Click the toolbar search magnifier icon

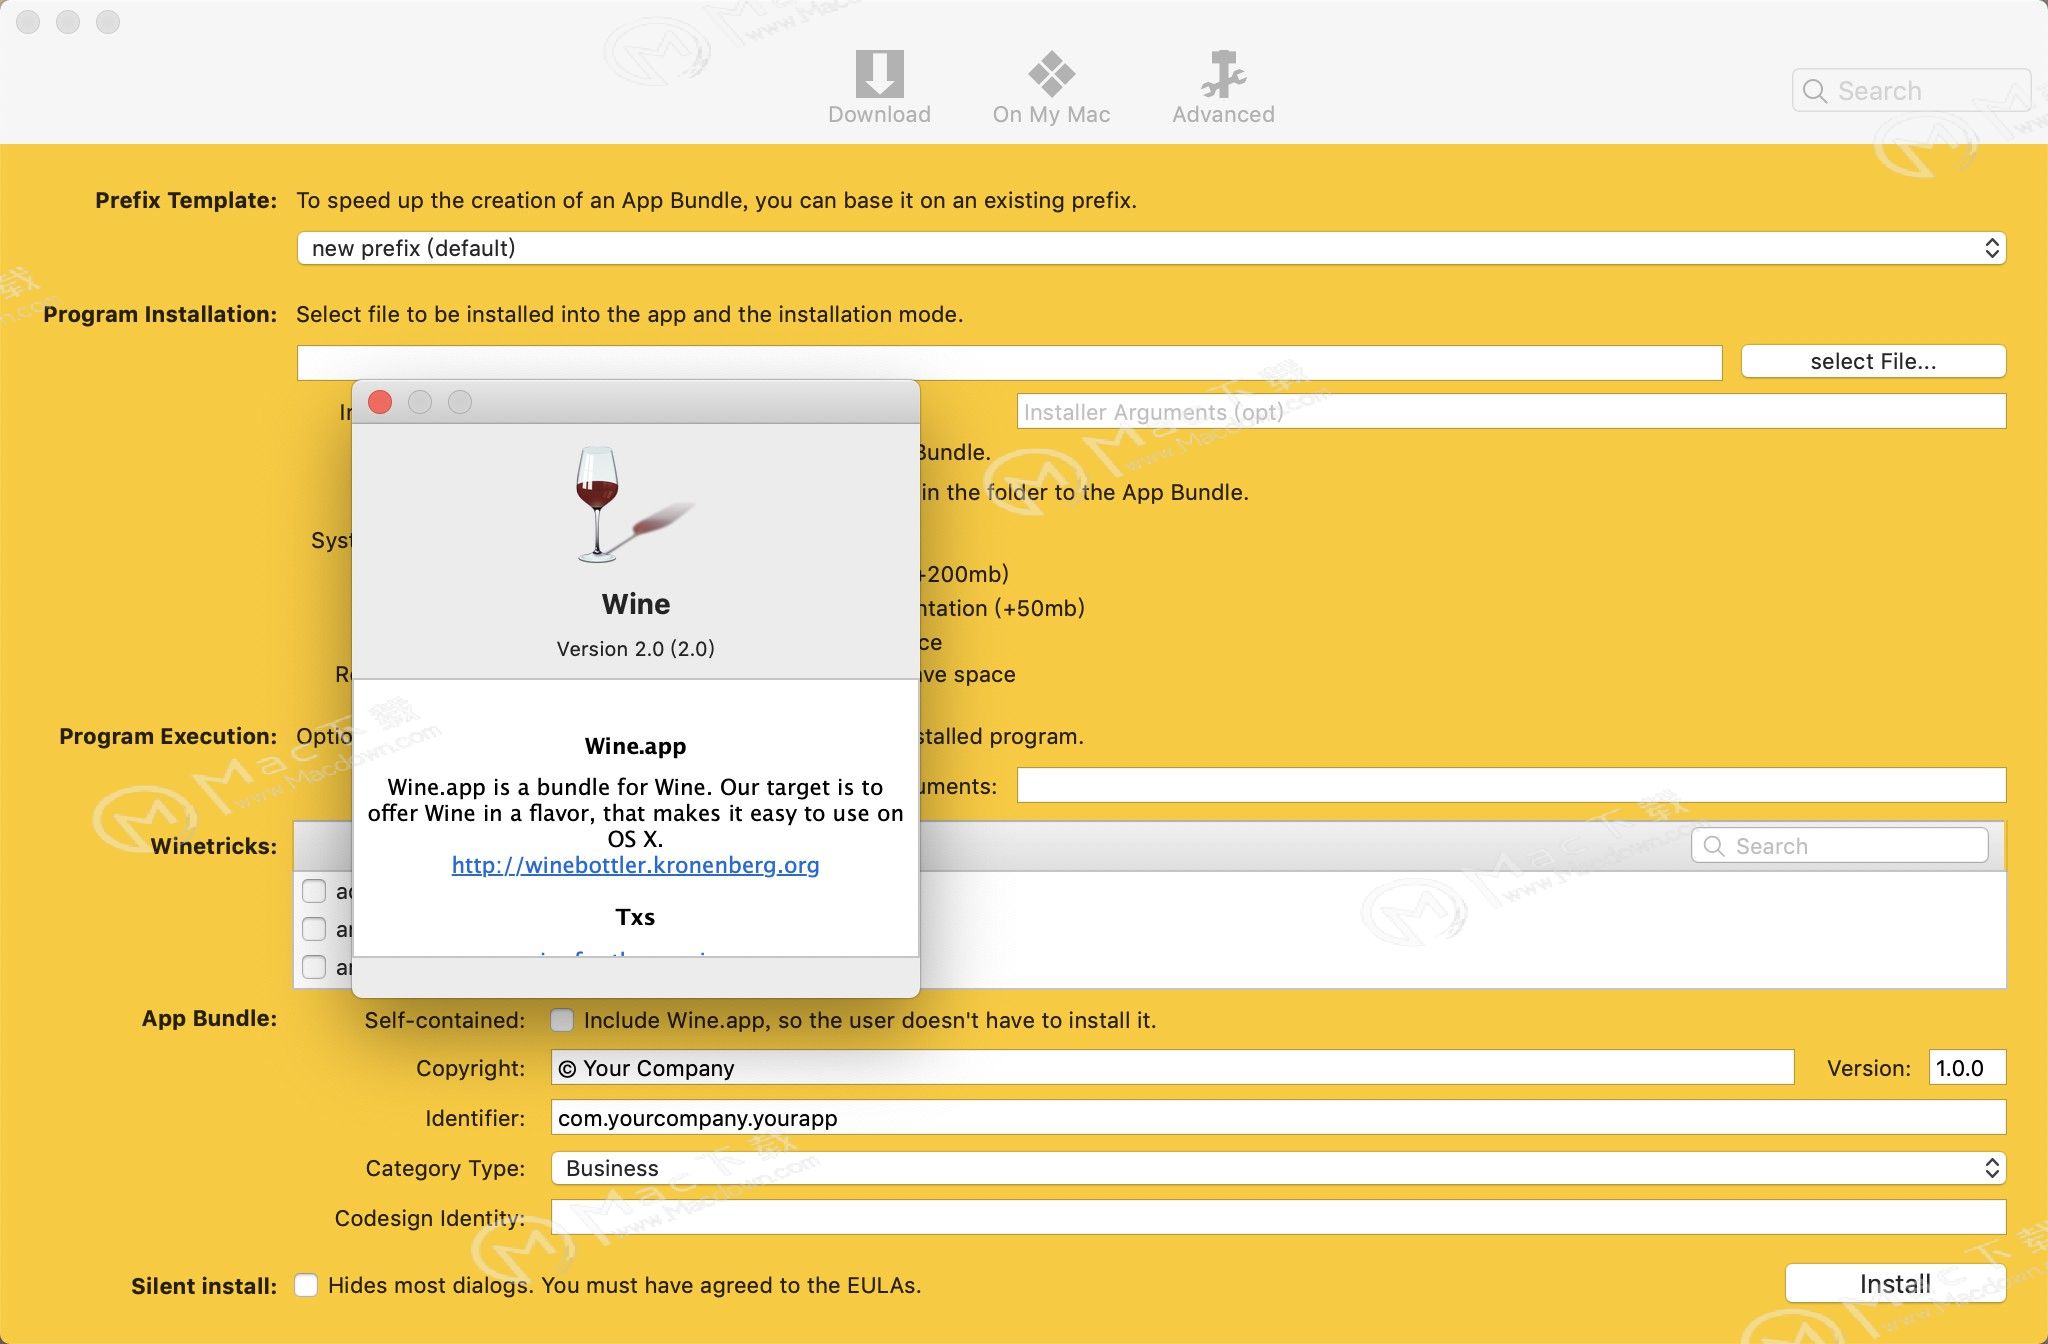[1814, 91]
